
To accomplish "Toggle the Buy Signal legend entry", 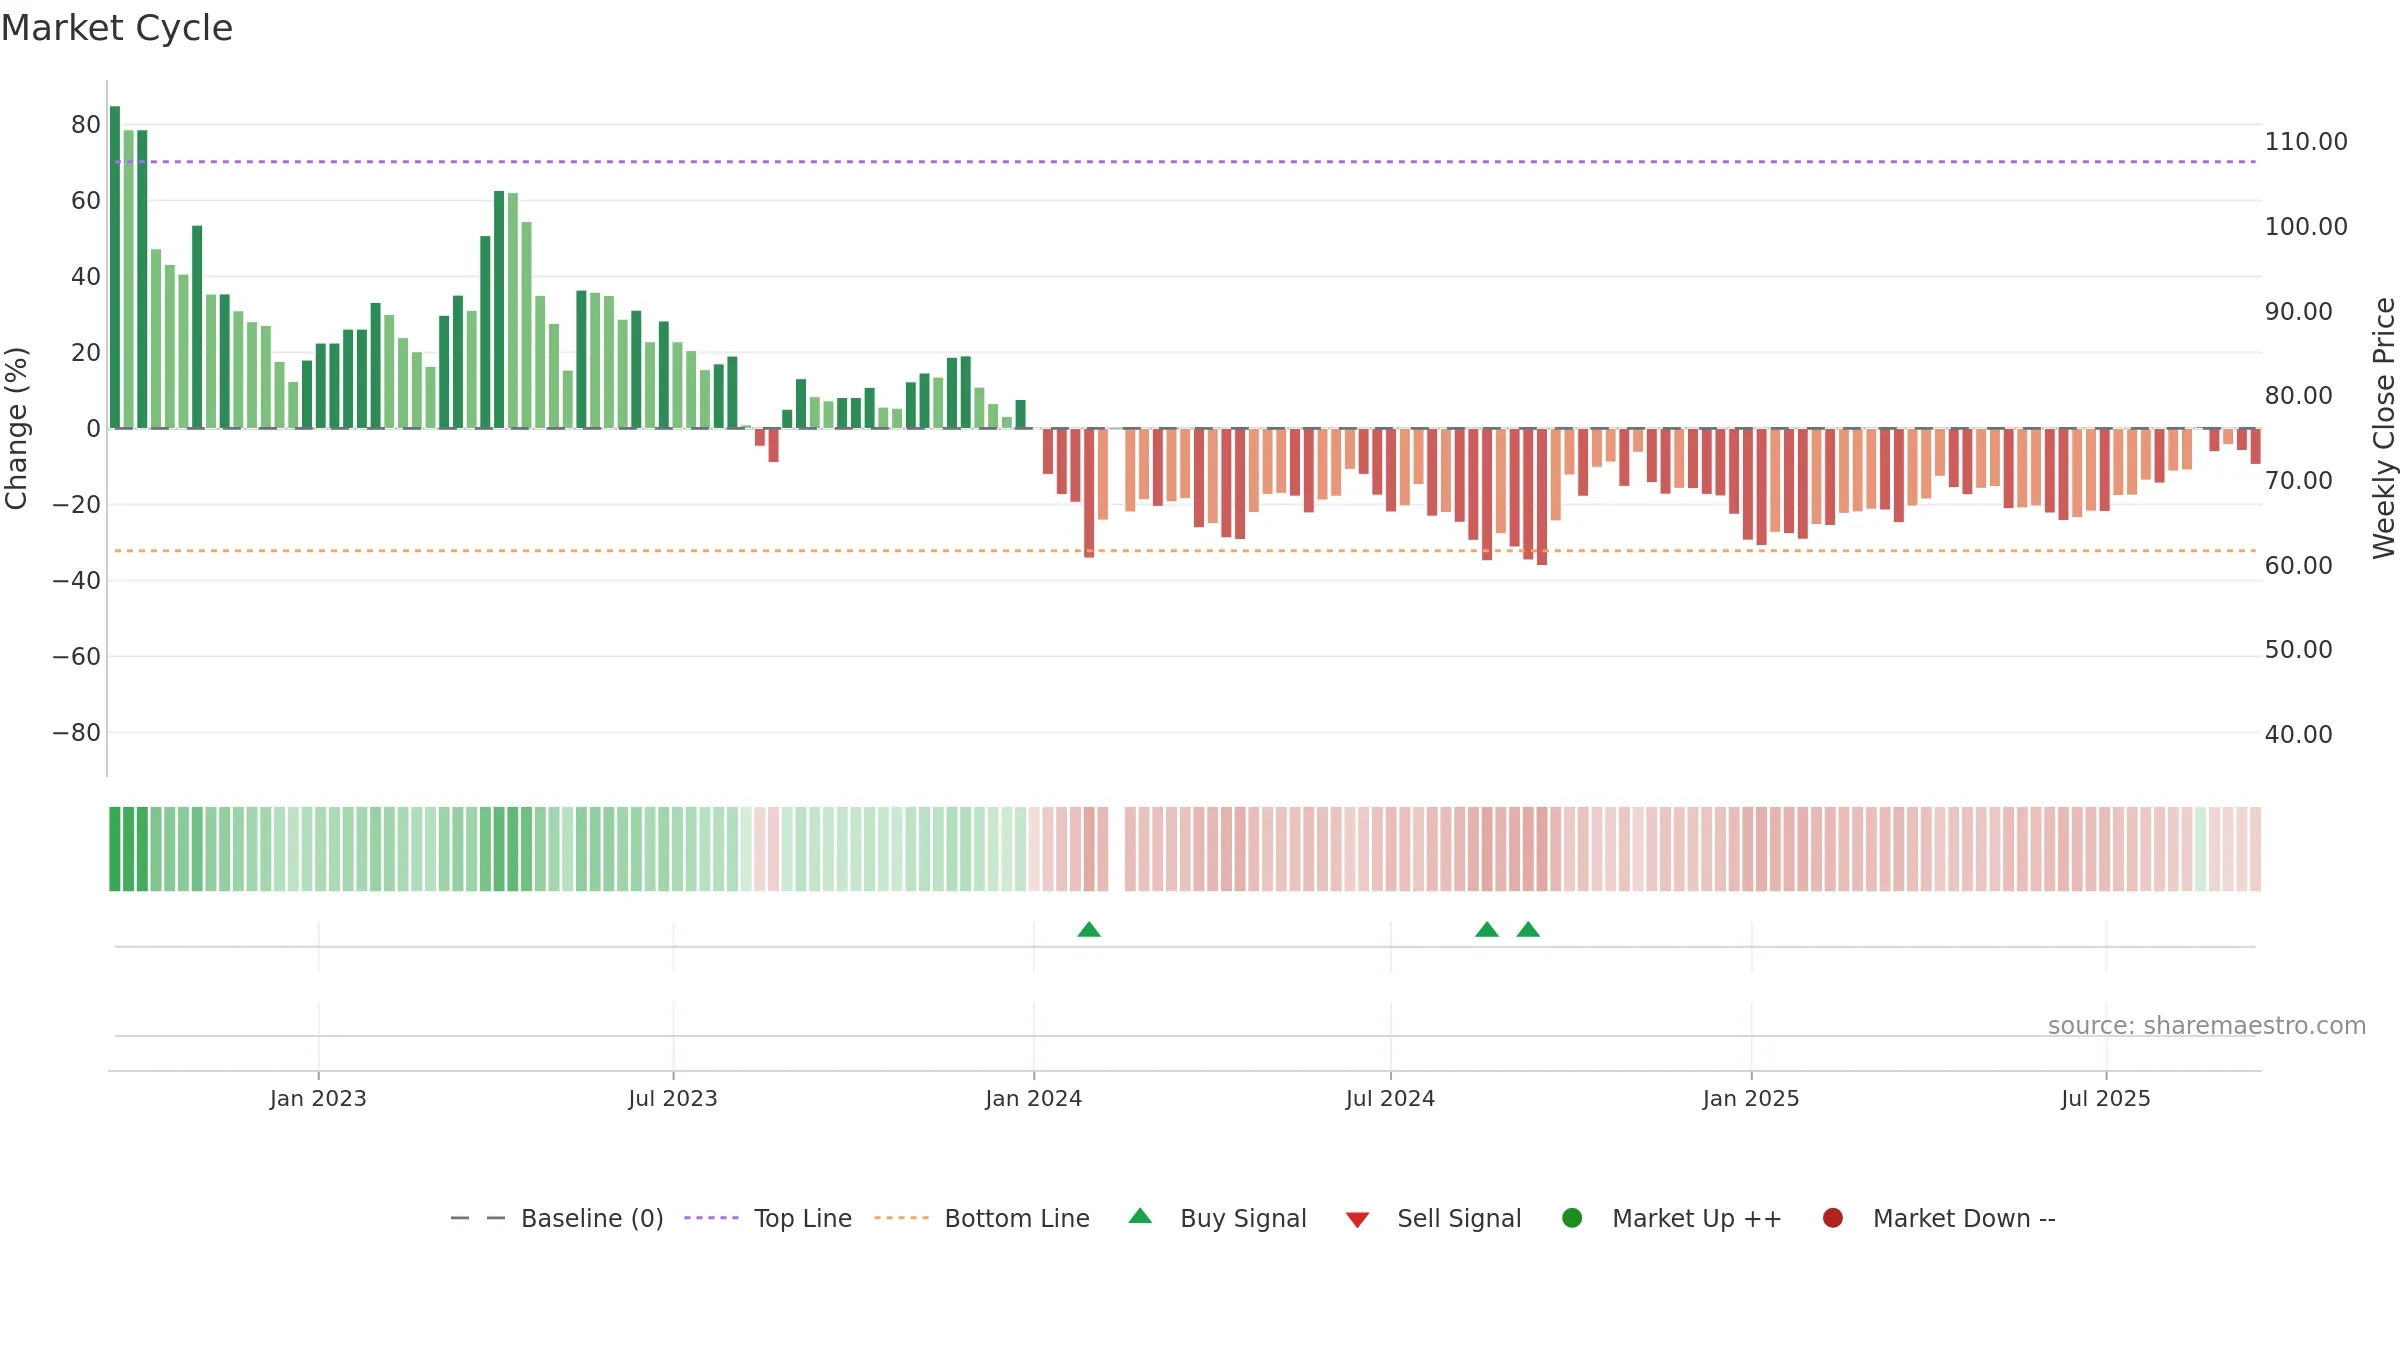I will coord(1217,1218).
